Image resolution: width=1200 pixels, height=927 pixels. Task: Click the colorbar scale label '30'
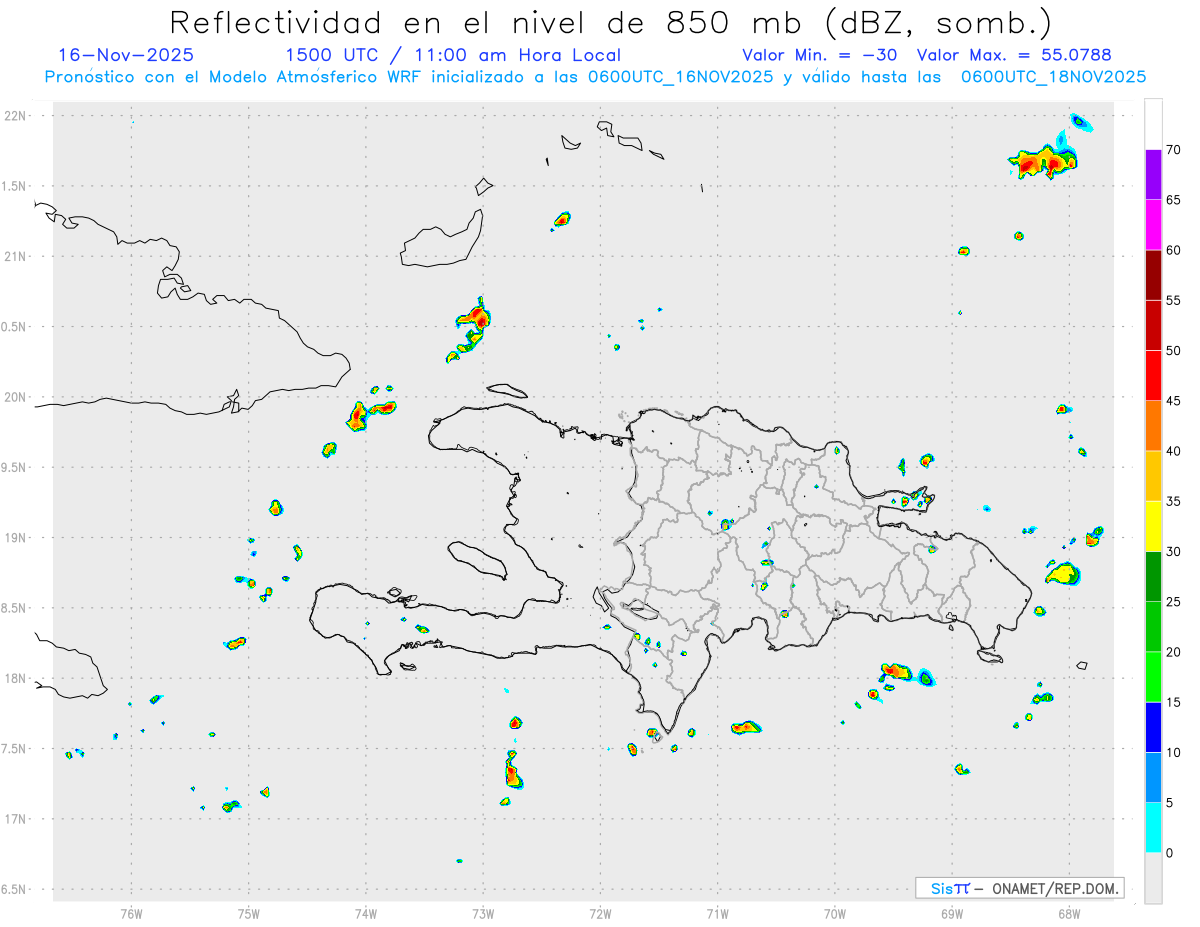1175,552
